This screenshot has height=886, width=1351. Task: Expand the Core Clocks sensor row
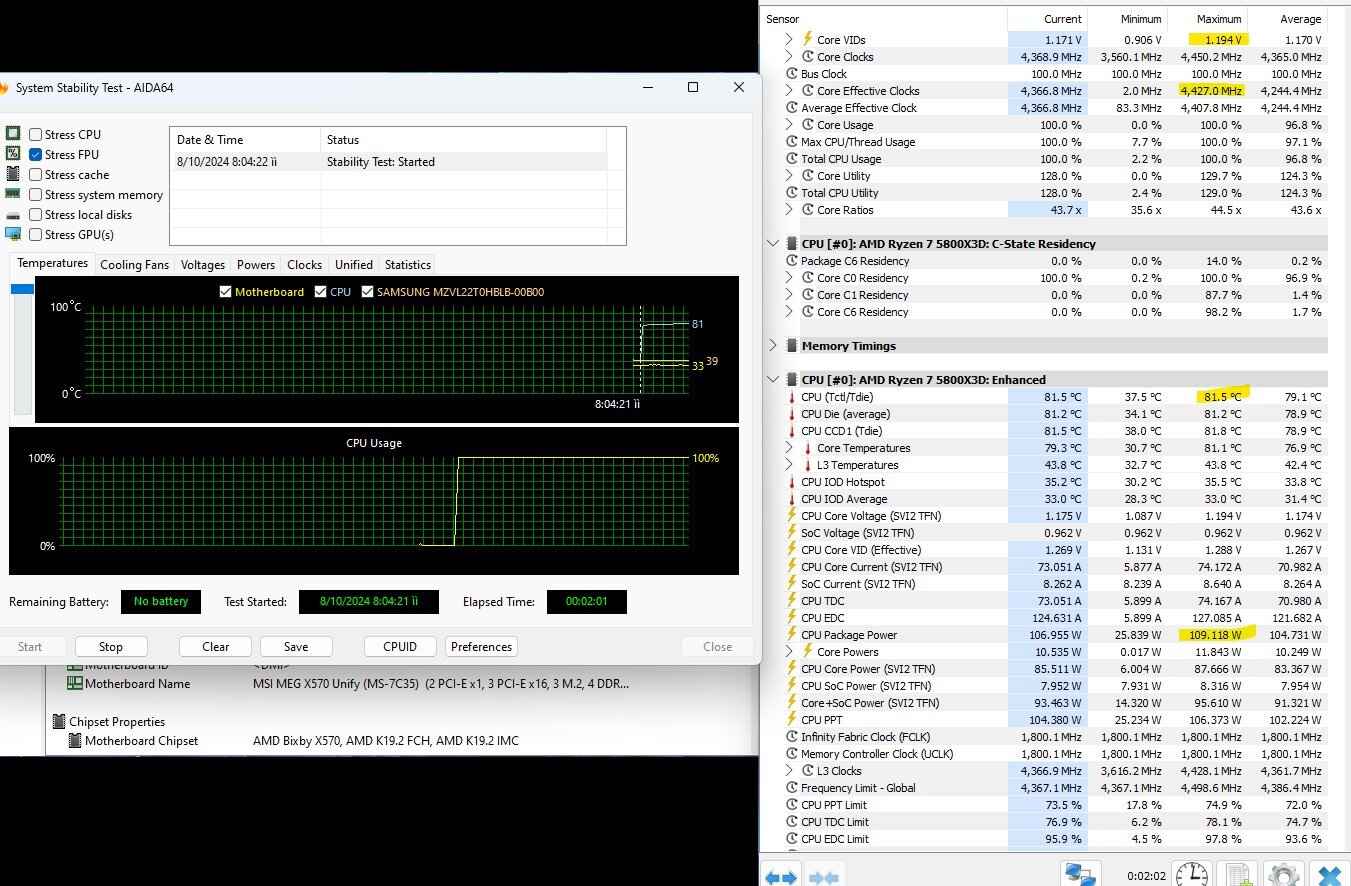point(789,57)
